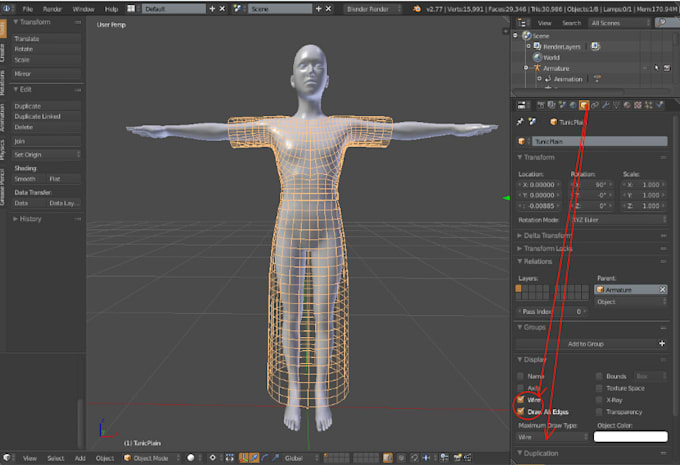Click the Properties editor type icon
Viewport: 680px width, 465px height.
[x=522, y=105]
